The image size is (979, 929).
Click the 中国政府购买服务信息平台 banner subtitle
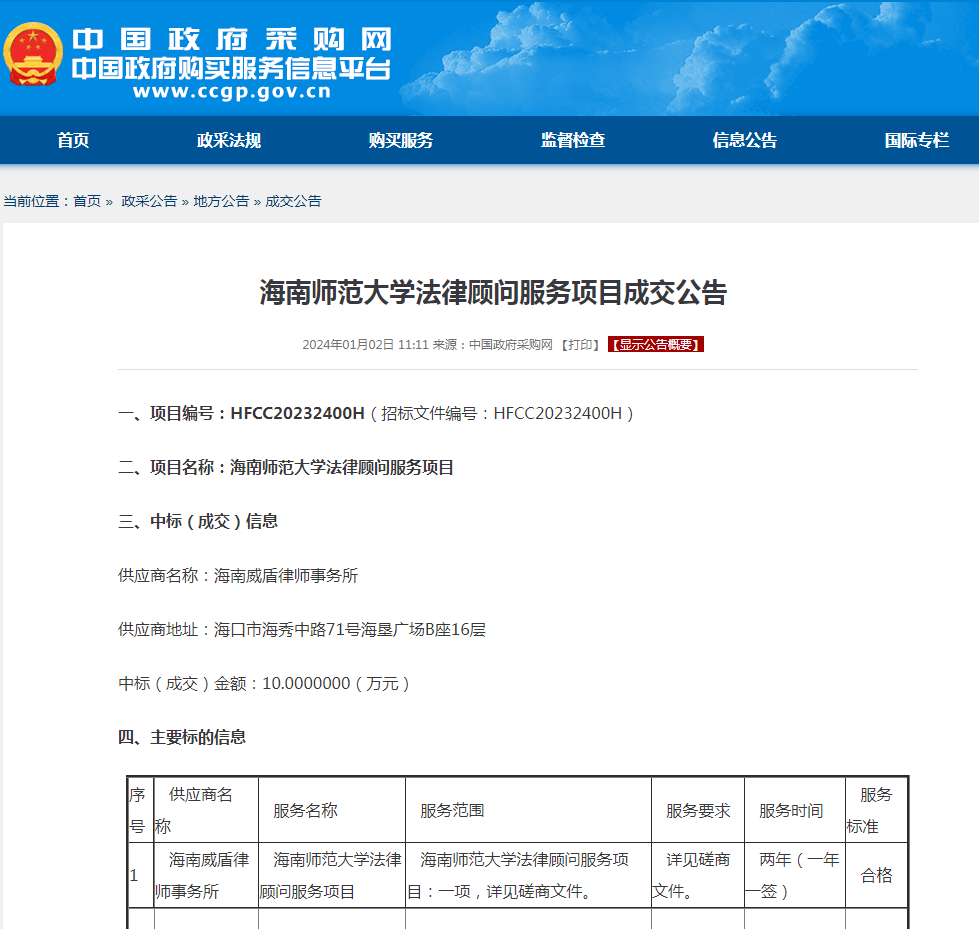232,68
